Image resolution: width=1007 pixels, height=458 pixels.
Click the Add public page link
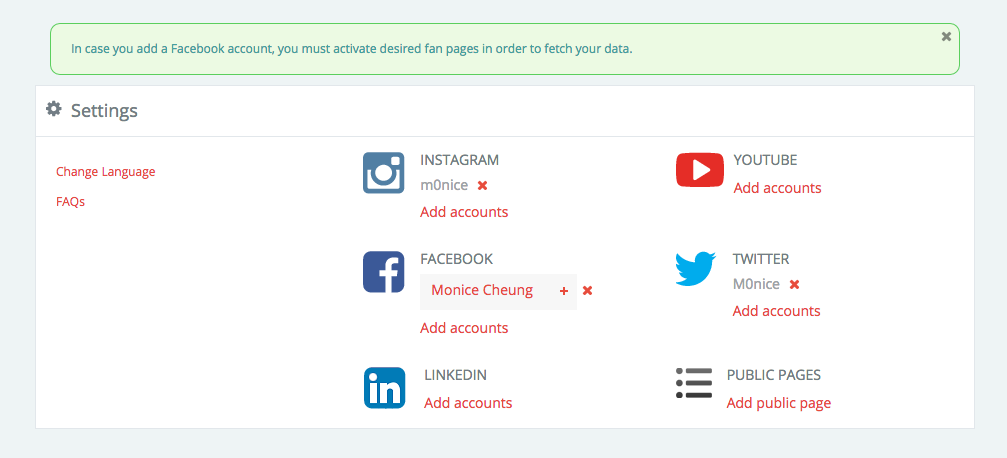[779, 403]
